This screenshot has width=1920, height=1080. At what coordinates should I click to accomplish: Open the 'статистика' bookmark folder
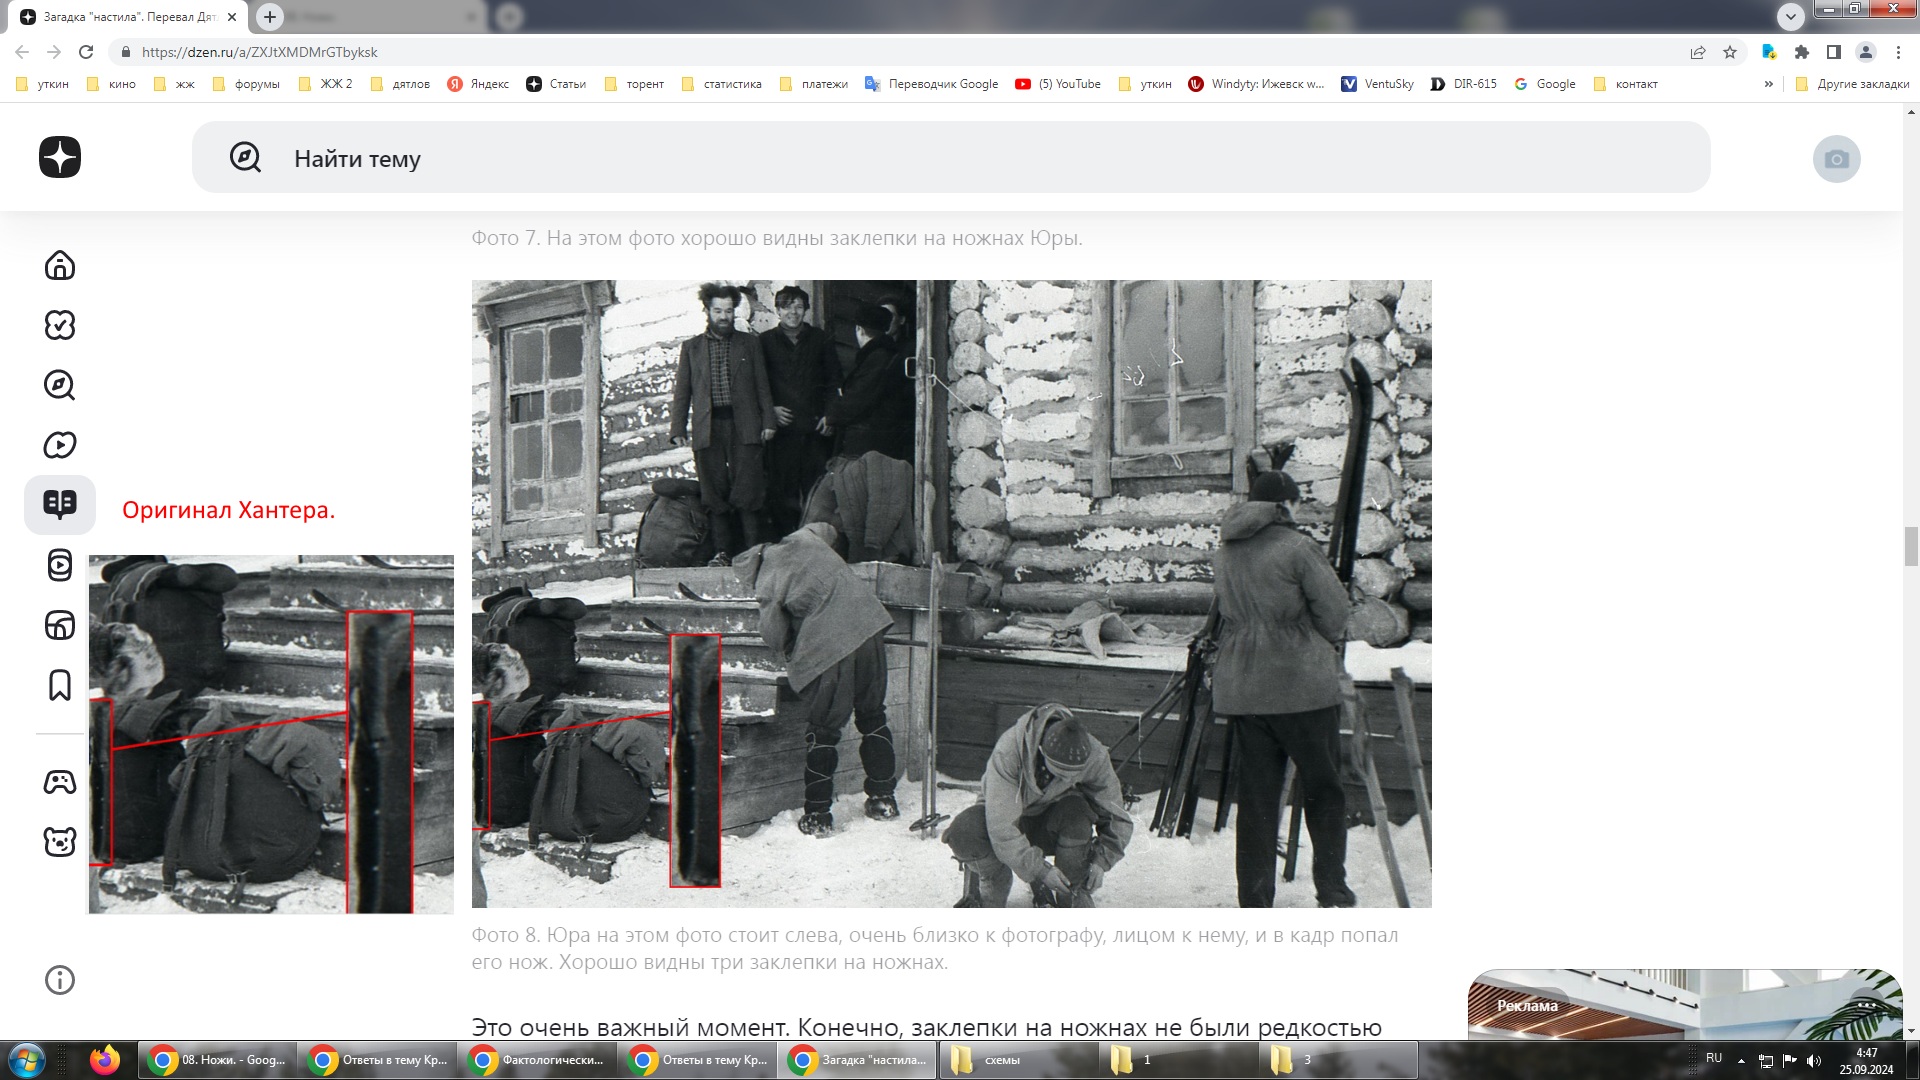pos(721,84)
